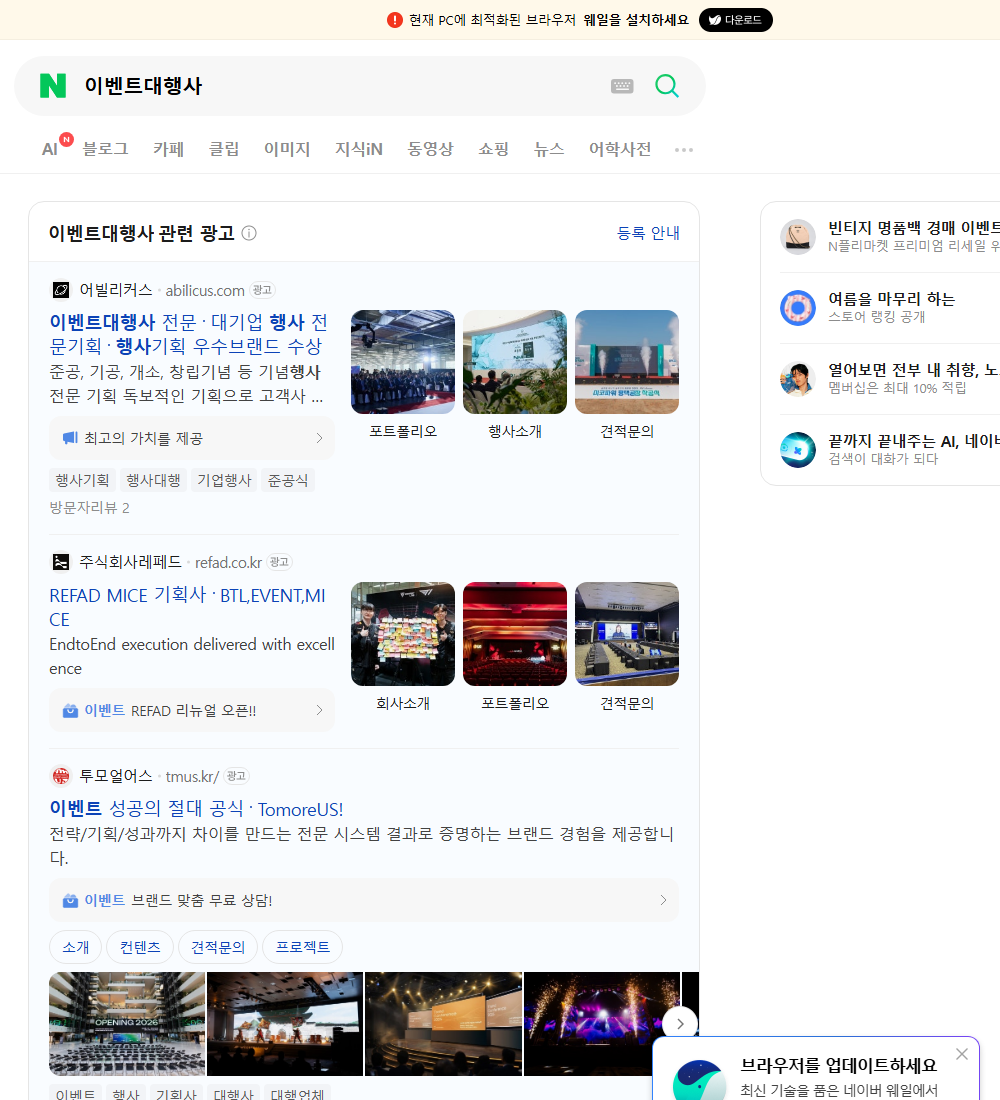Switch to the 지식iN tab
The width and height of the screenshot is (1000, 1100).
coord(359,149)
